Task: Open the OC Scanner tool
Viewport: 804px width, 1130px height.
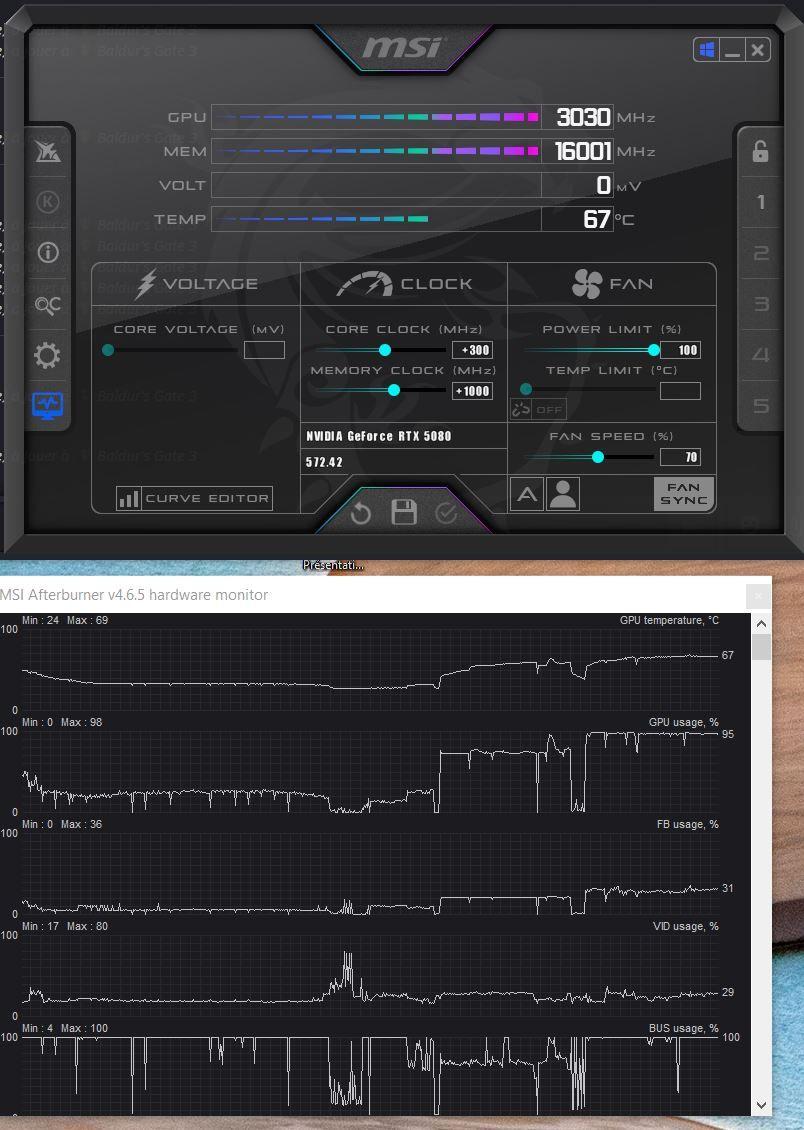Action: [47, 305]
